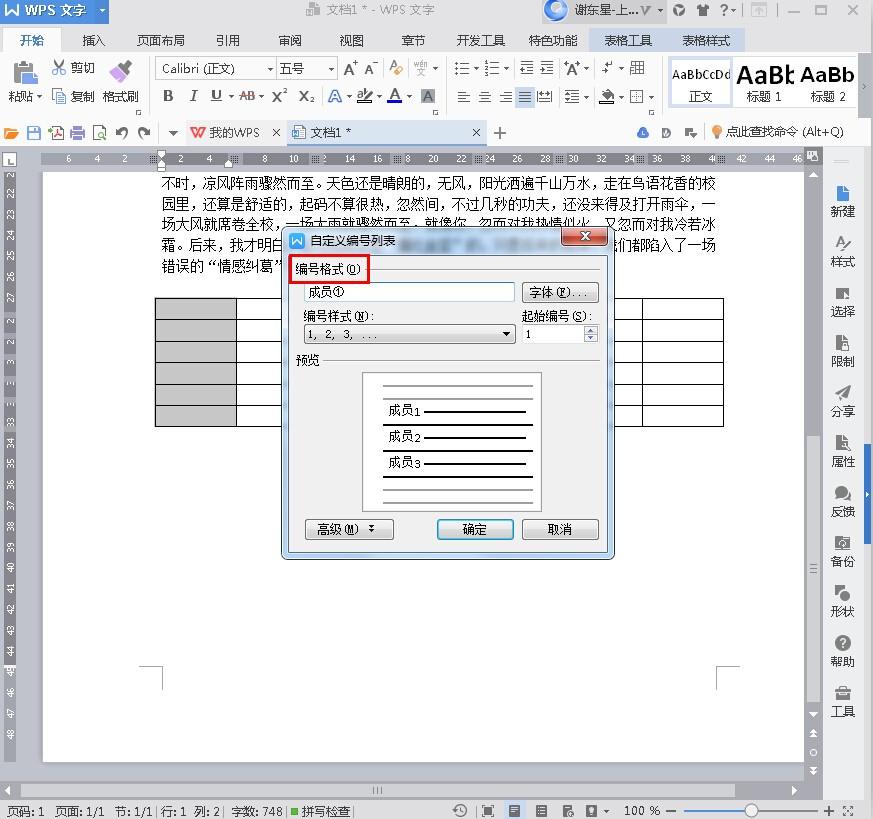Click the Paste clipboard icon
873x819 pixels.
(22, 72)
